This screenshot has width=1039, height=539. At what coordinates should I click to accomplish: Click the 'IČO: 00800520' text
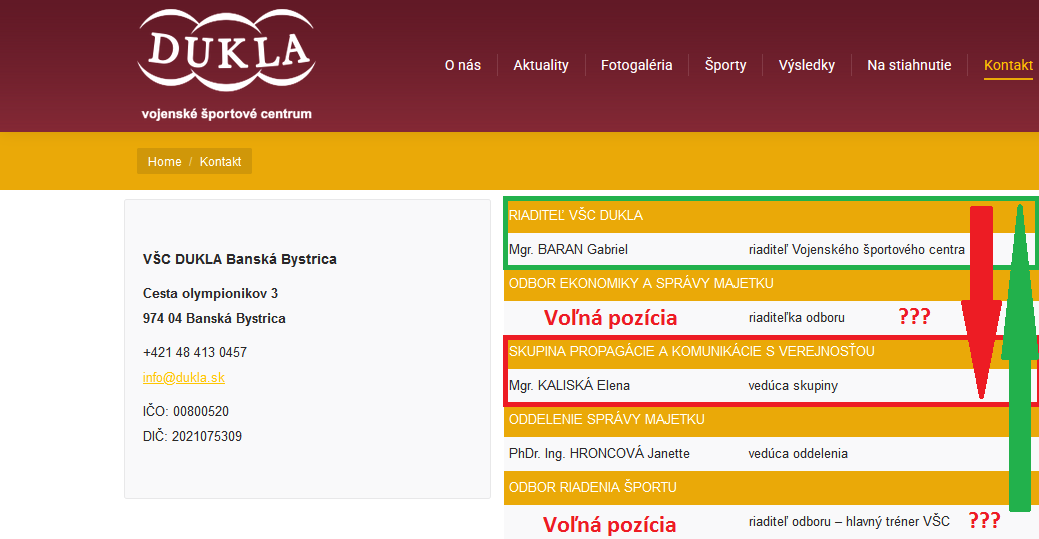point(186,411)
